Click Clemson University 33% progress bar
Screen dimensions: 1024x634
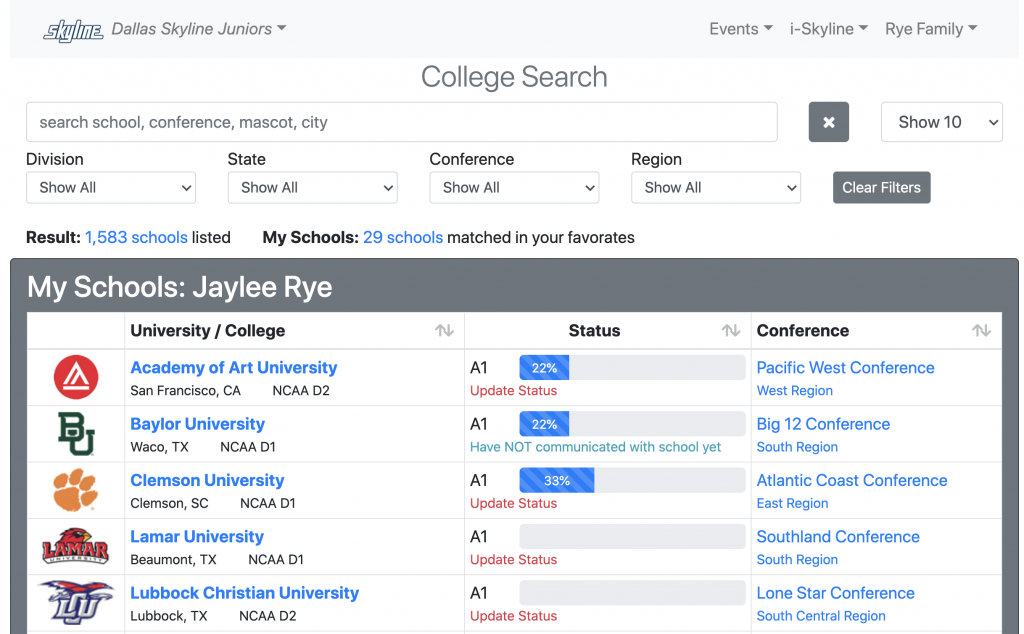pos(632,480)
